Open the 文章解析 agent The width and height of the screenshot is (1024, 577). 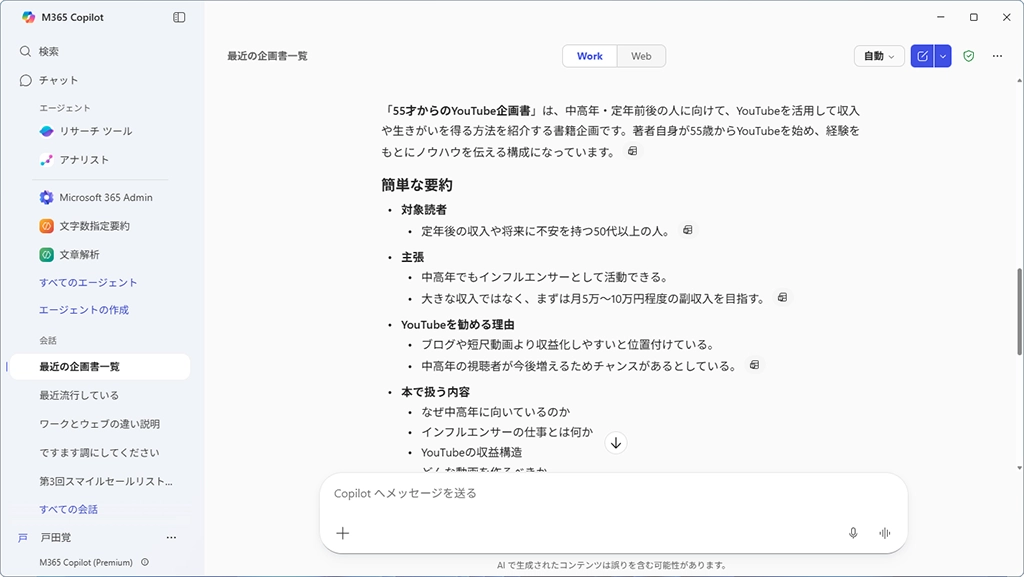(x=69, y=255)
